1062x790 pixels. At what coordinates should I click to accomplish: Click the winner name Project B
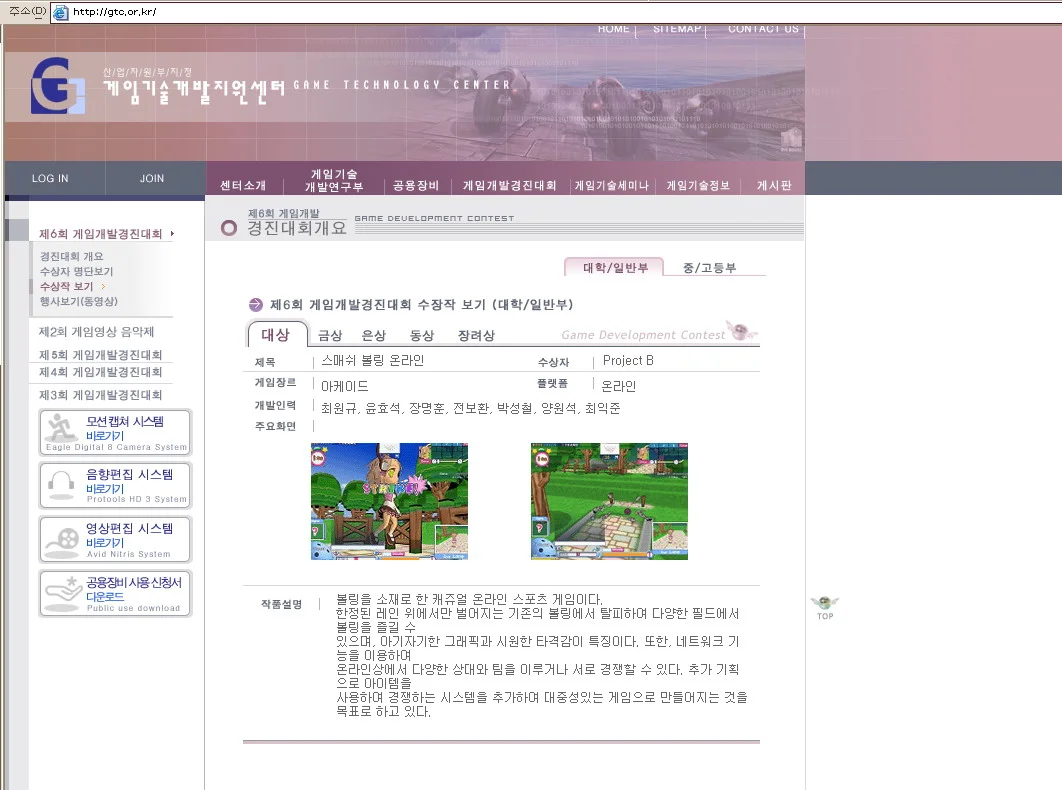[628, 360]
